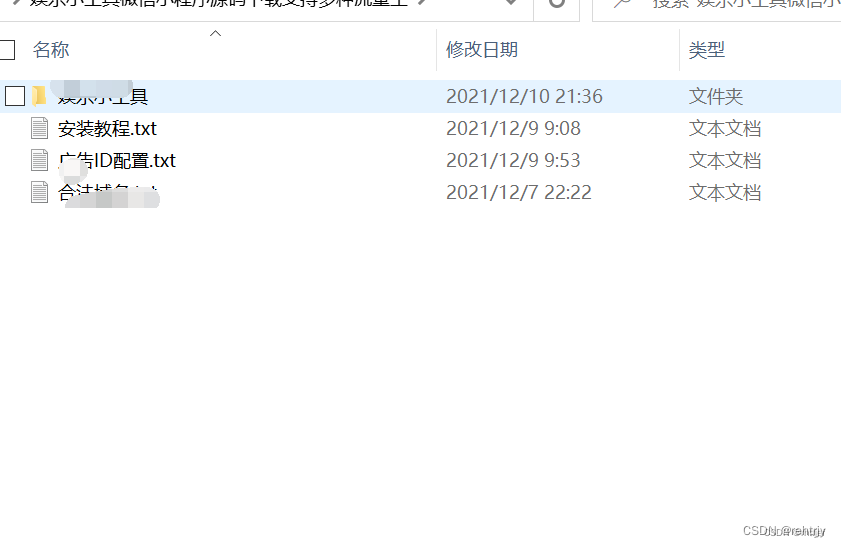This screenshot has width=841, height=547.
Task: Click the search input field
Action: pos(717,4)
